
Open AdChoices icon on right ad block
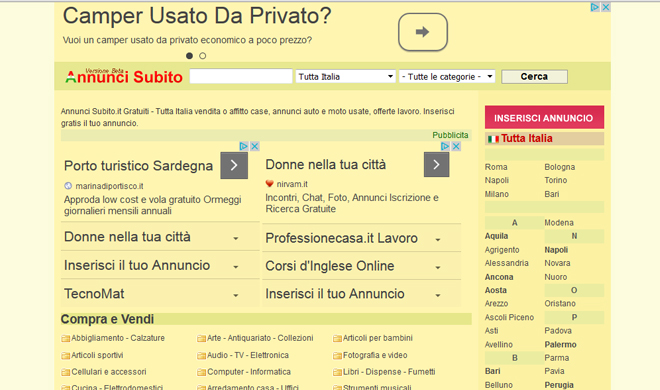pyautogui.click(x=445, y=146)
